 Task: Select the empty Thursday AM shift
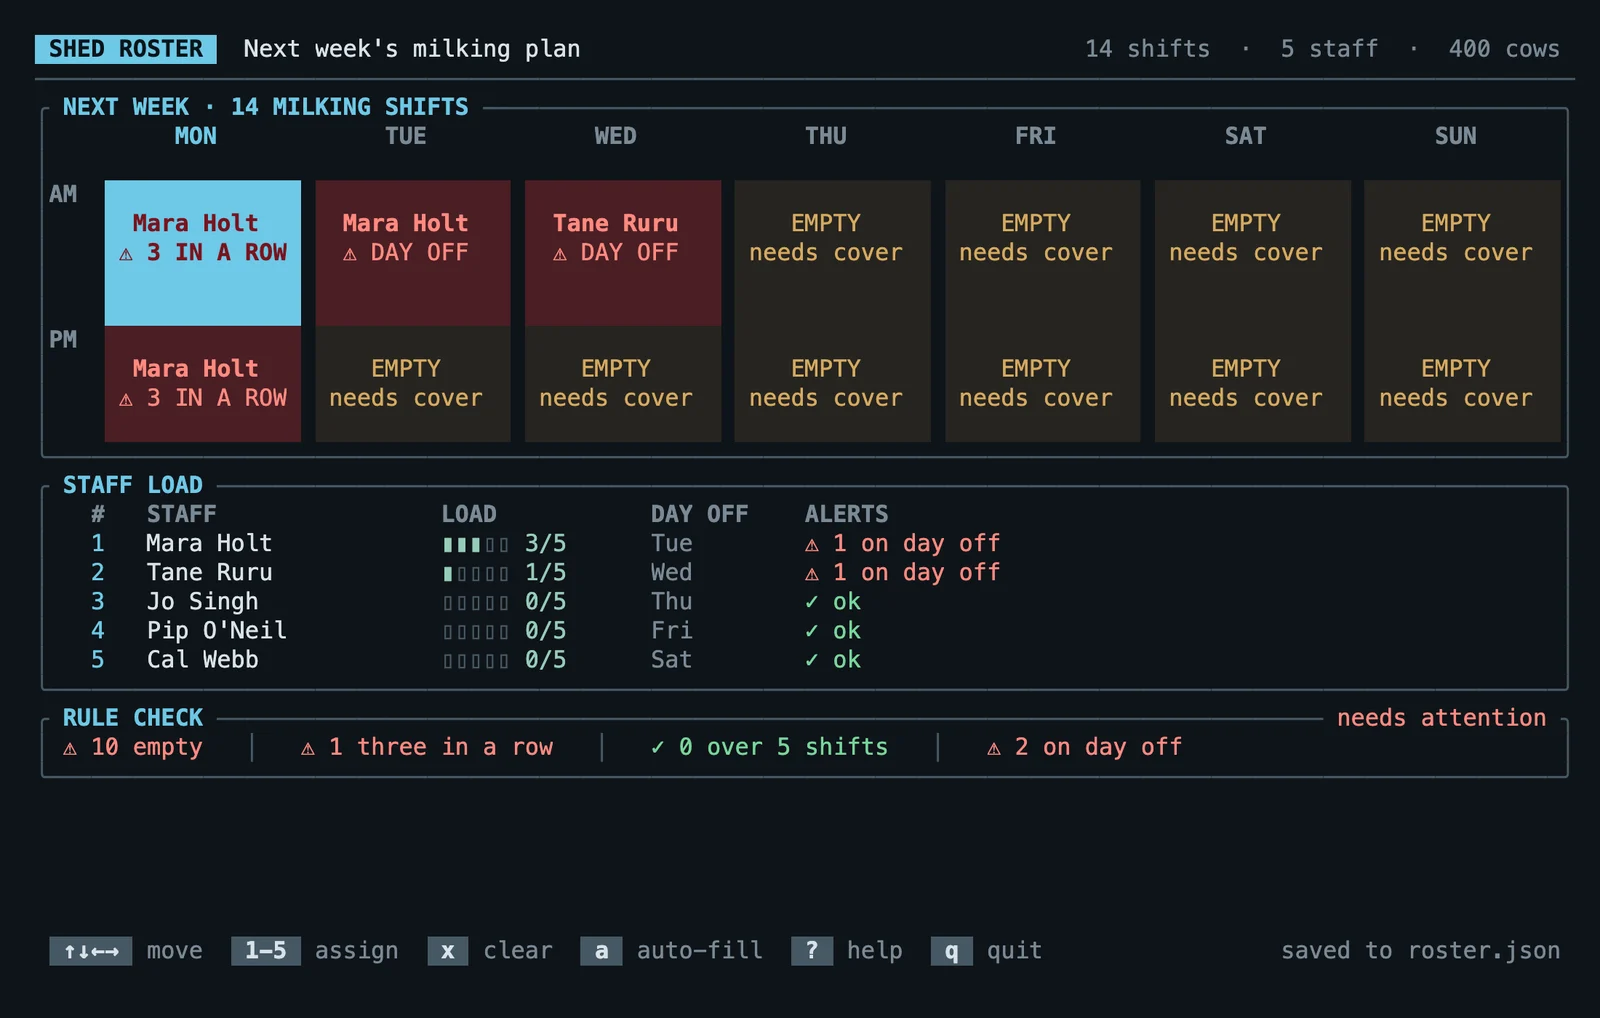[833, 253]
